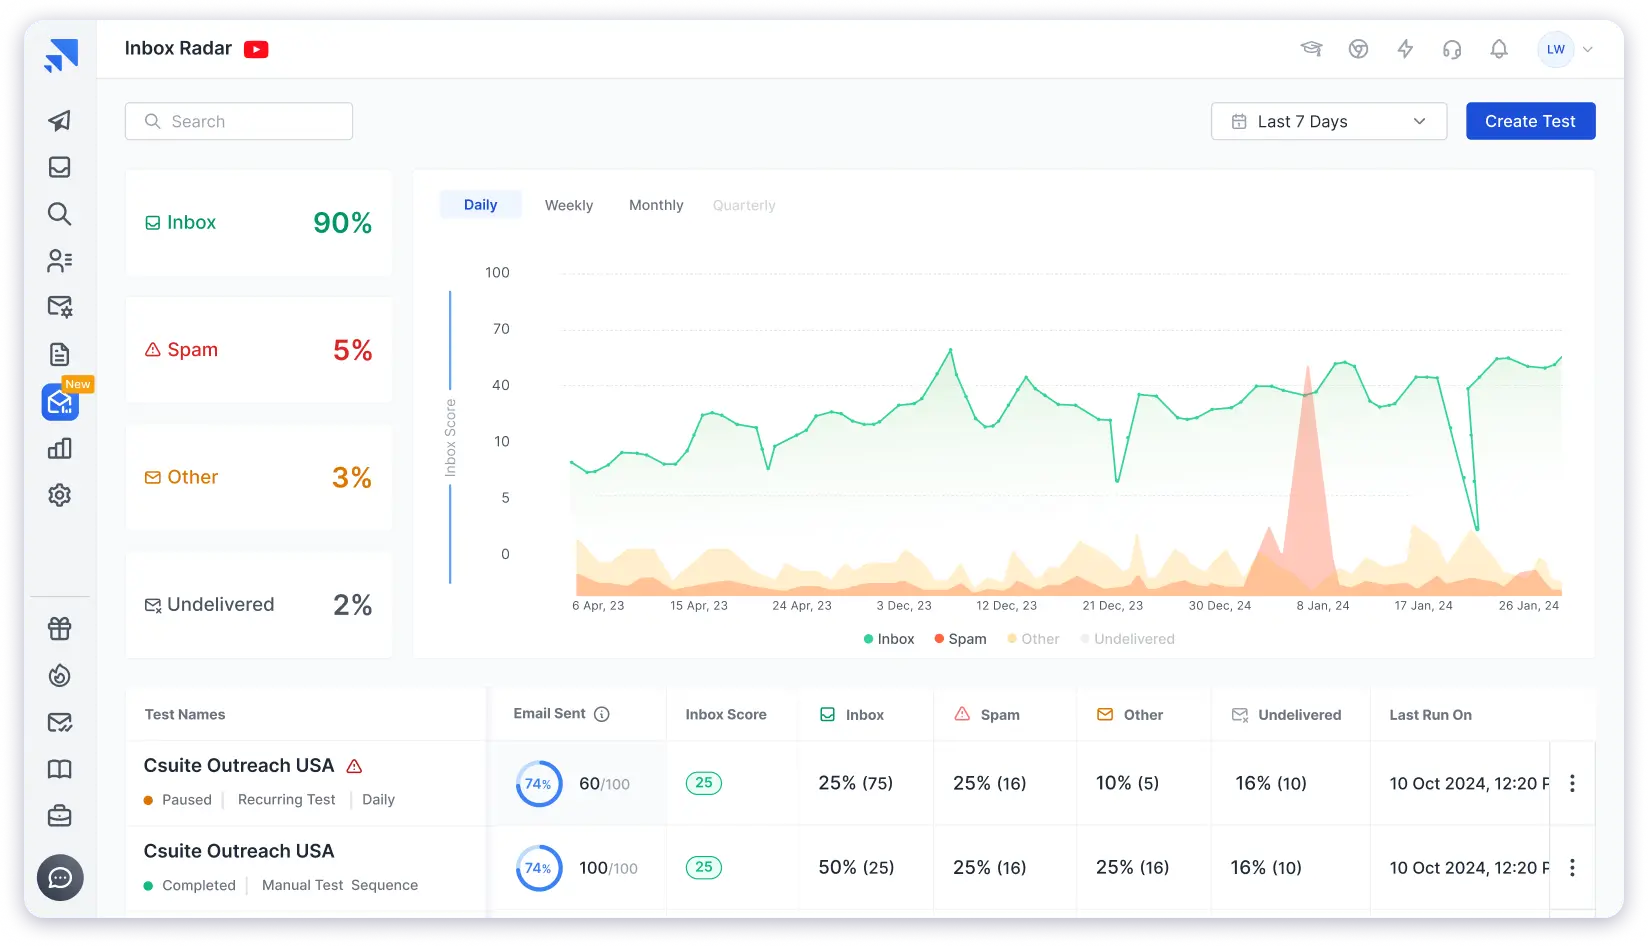Open the Completed Csuite Outreach USA test
Screen dimensions: 1648x946
point(239,851)
